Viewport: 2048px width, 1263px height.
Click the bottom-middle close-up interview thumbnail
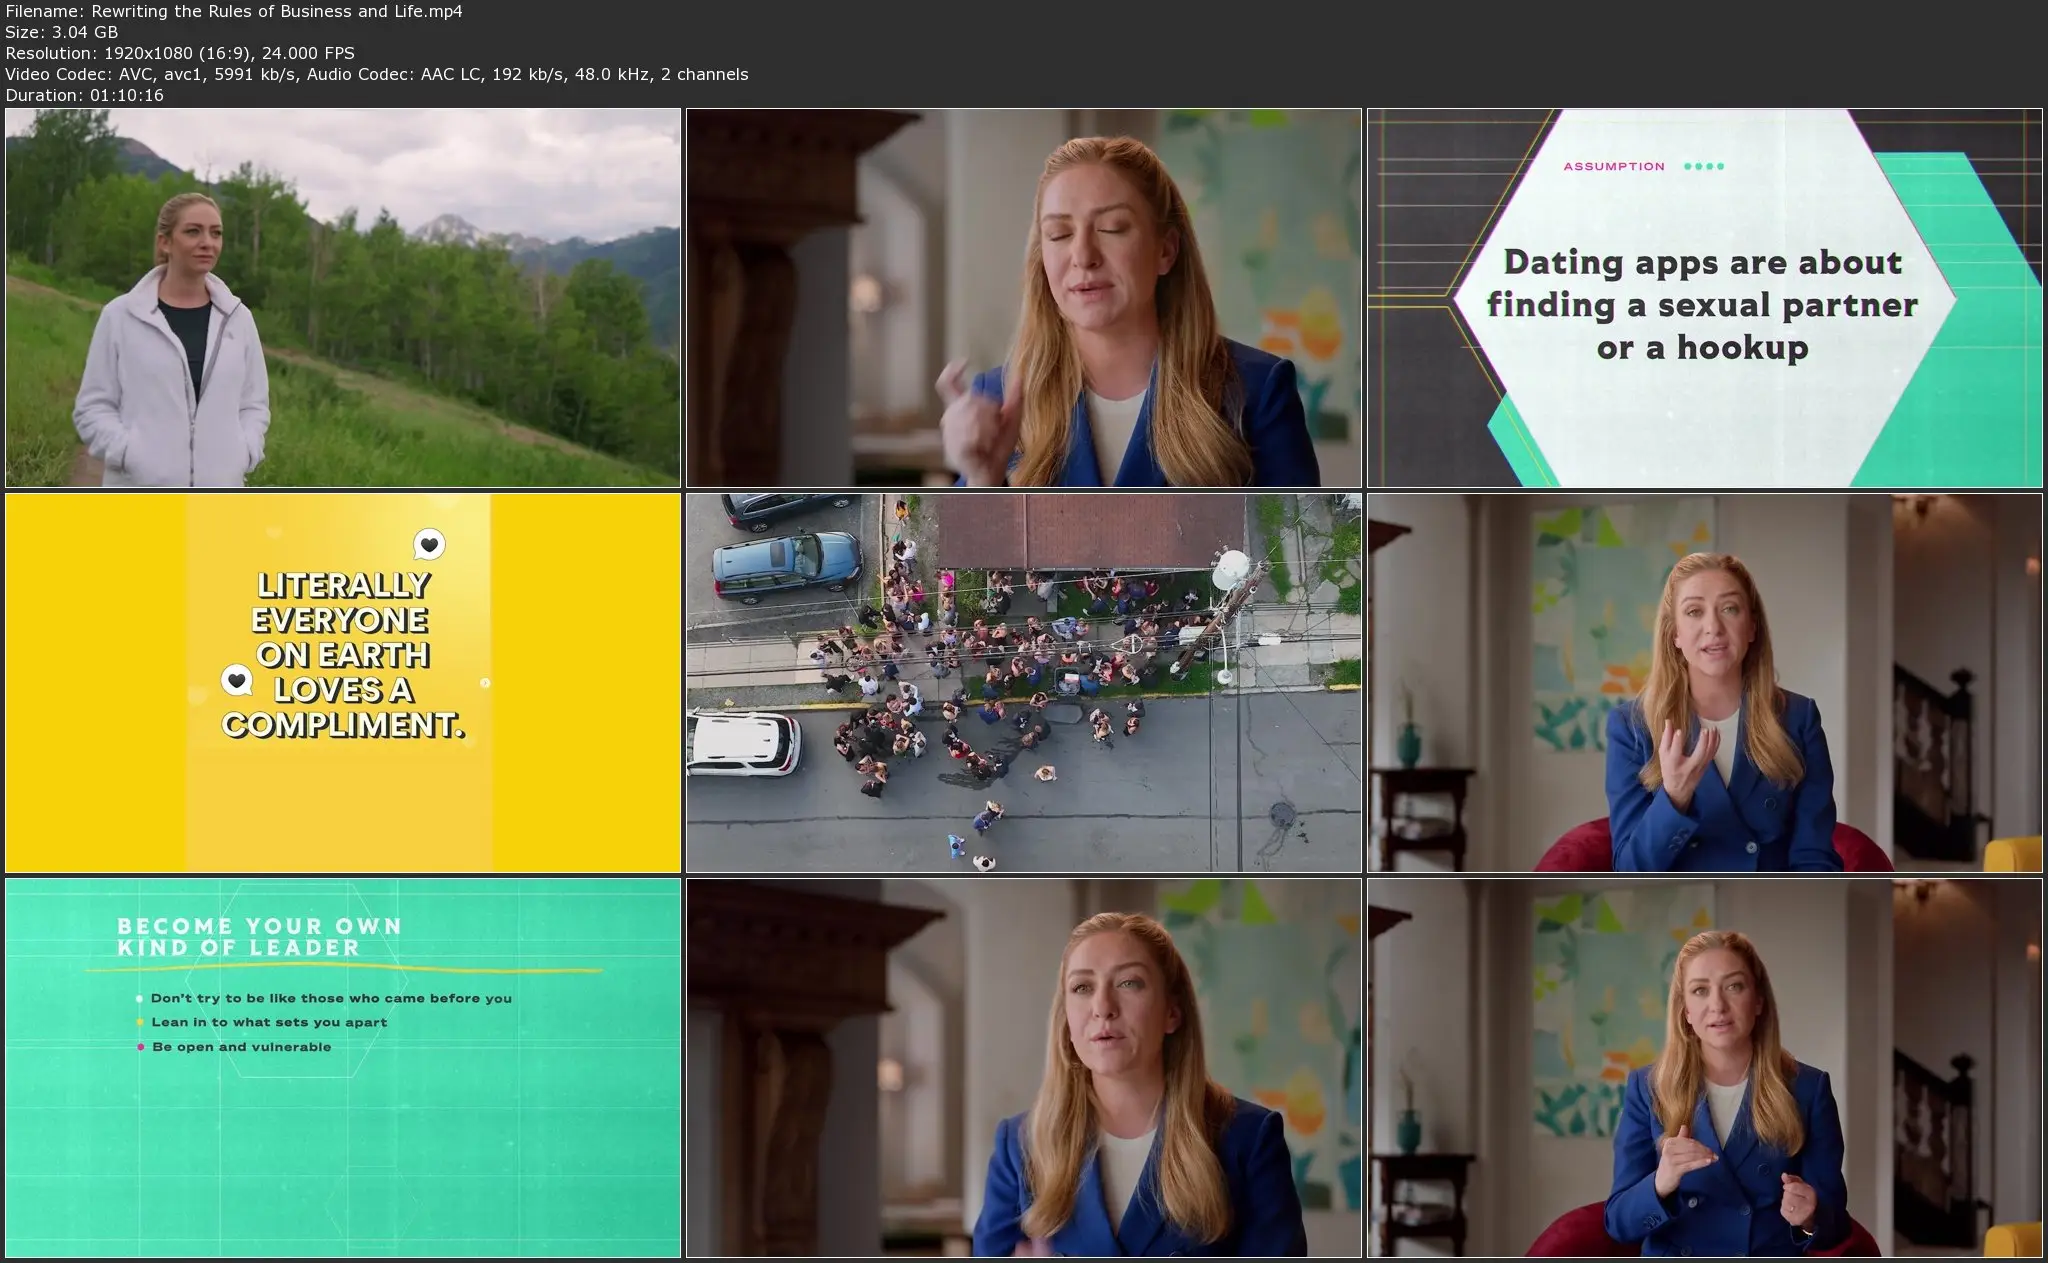[1024, 1068]
